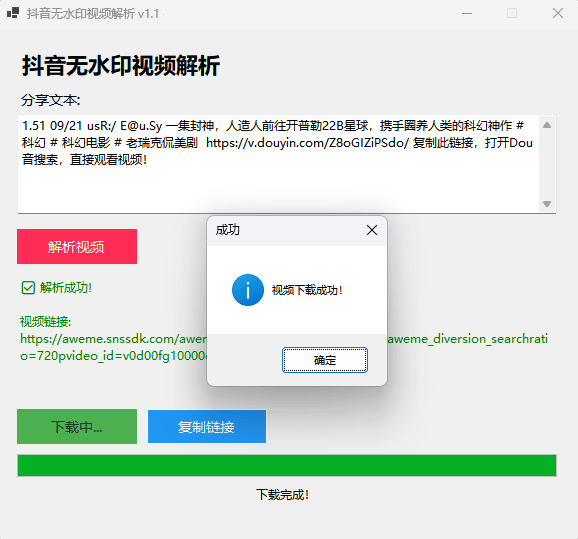The height and width of the screenshot is (539, 578).
Task: Close the main application window
Action: pyautogui.click(x=558, y=14)
